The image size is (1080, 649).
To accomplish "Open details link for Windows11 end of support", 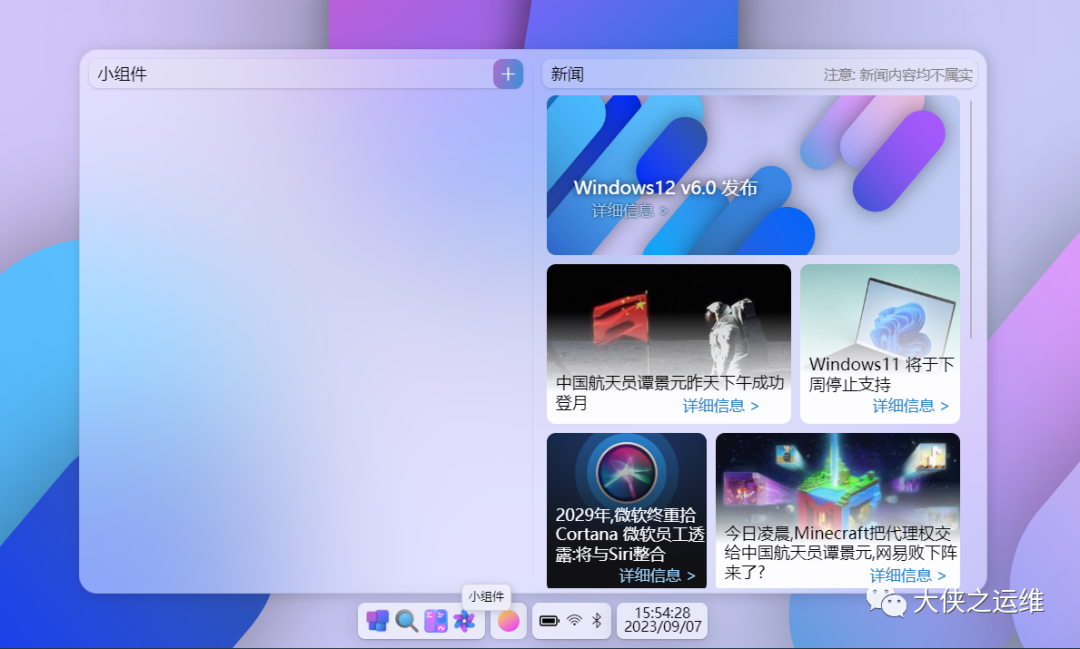I will (x=911, y=406).
